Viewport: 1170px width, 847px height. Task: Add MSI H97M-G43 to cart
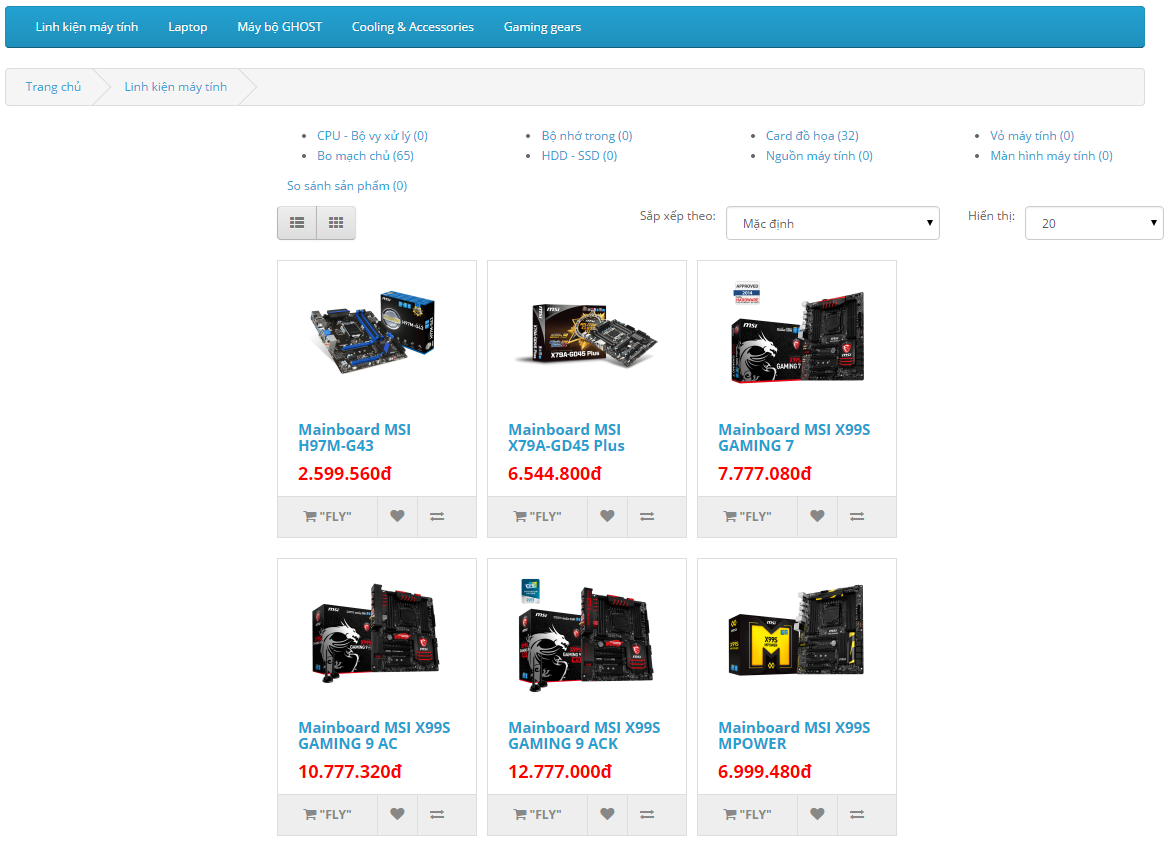328,516
